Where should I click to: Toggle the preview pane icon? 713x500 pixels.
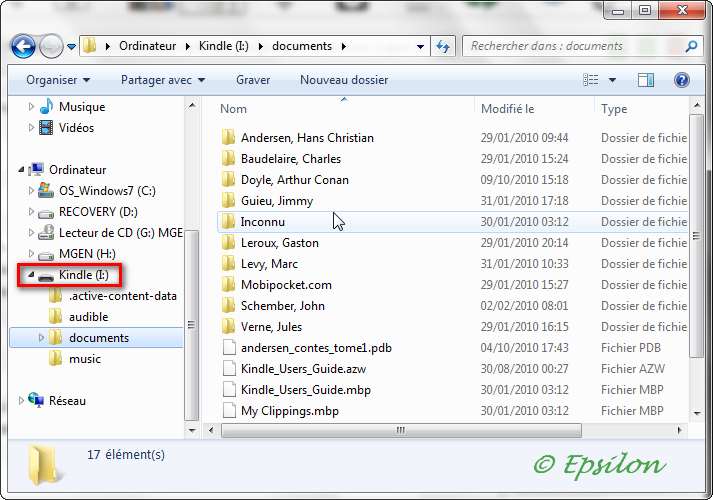(646, 80)
